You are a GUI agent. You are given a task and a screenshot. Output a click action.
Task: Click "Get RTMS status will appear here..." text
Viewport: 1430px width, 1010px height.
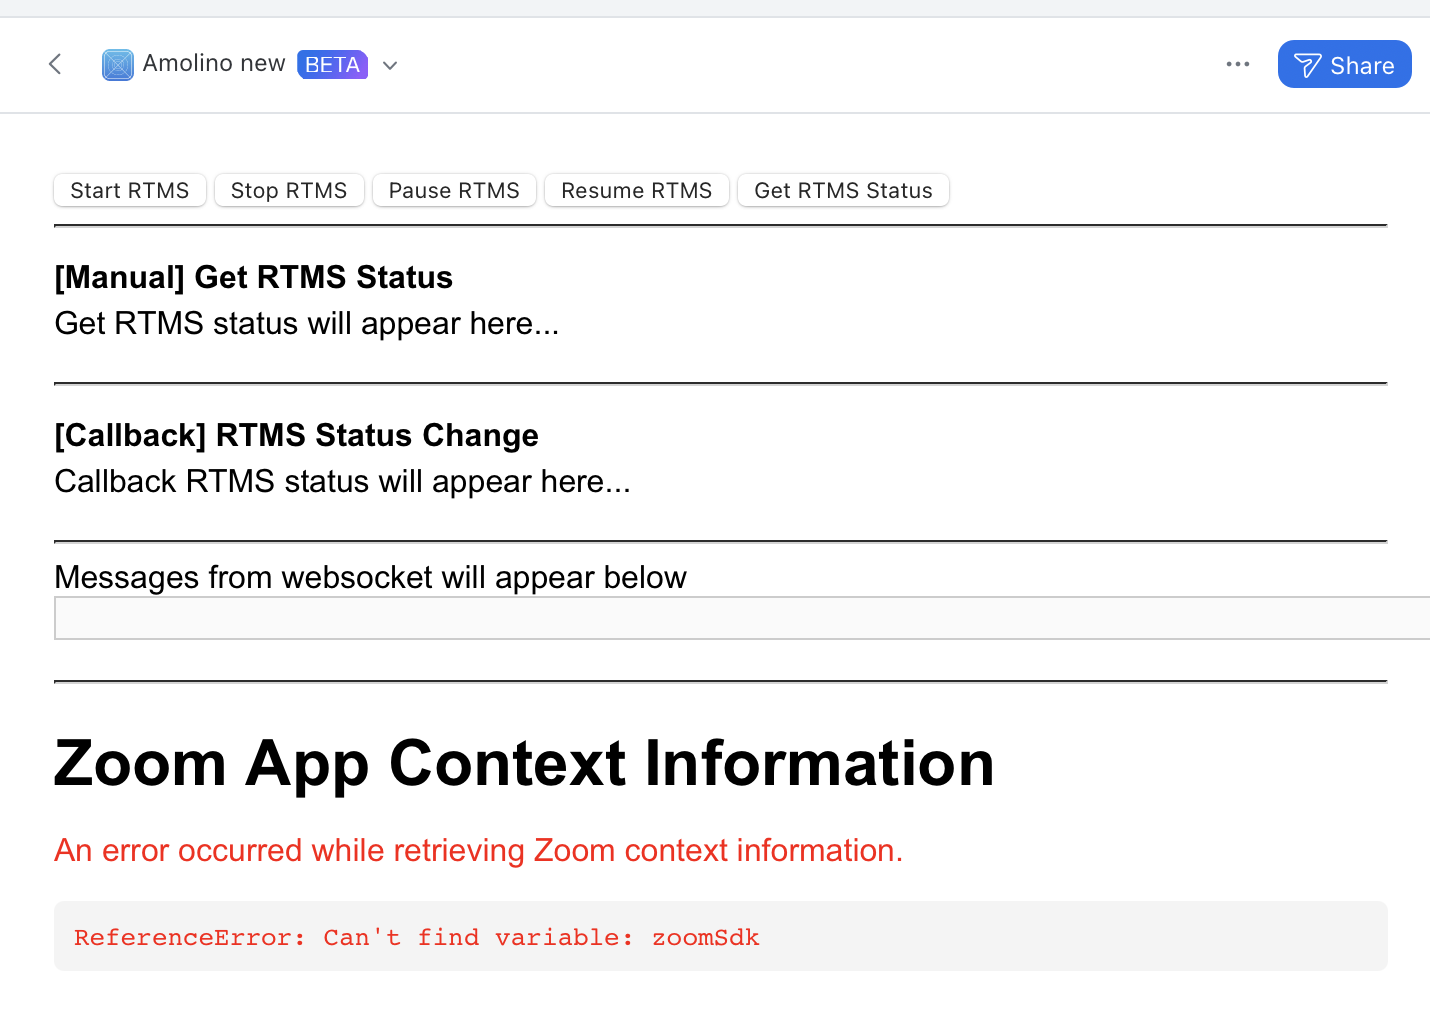point(307,324)
